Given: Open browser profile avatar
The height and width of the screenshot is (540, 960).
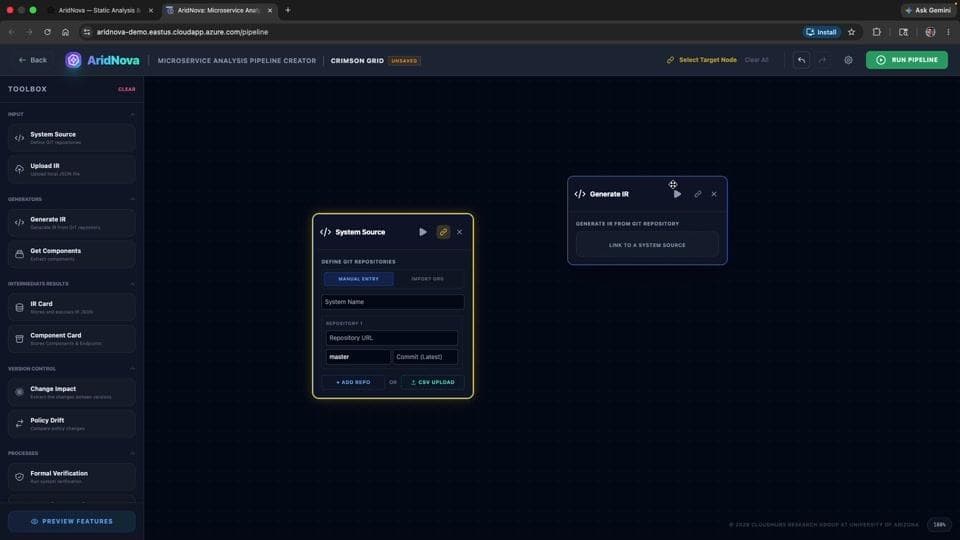Looking at the screenshot, I should tap(930, 32).
